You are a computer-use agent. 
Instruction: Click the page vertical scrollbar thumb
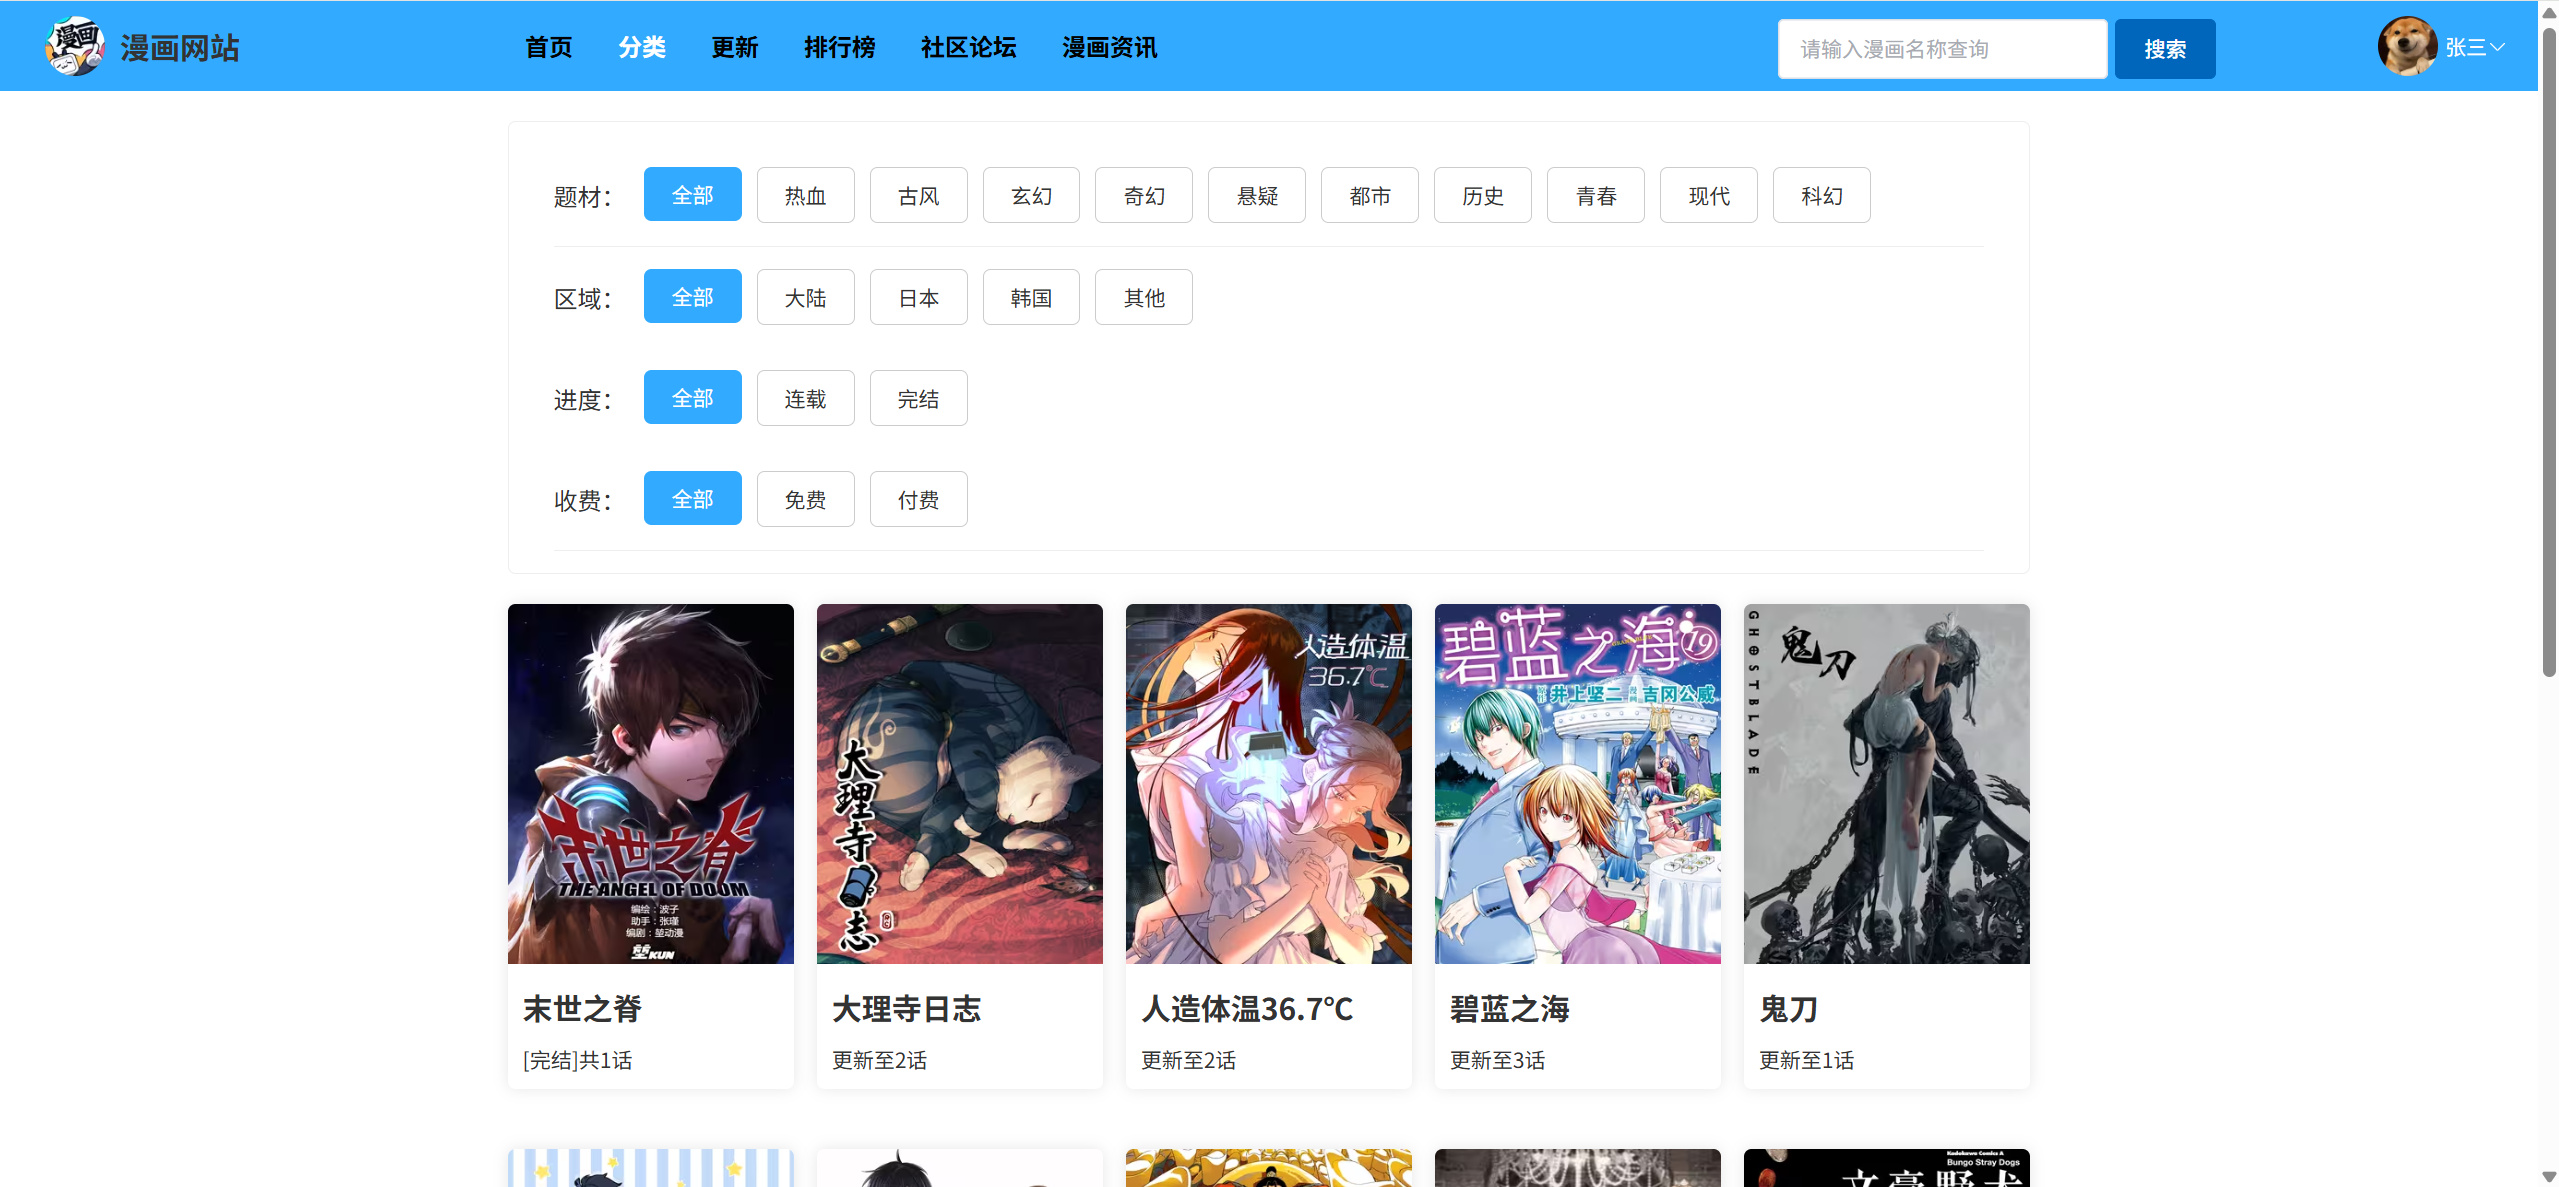[x=2549, y=350]
